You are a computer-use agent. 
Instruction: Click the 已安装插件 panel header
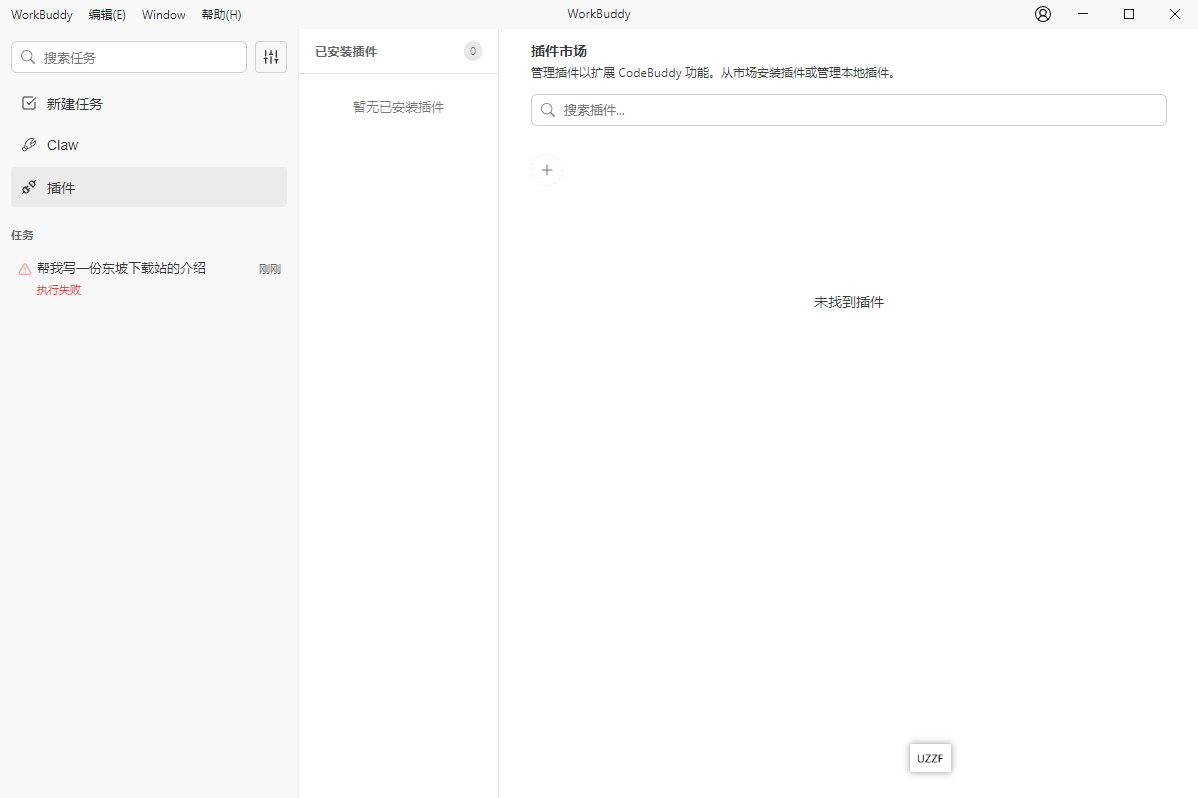pyautogui.click(x=346, y=51)
